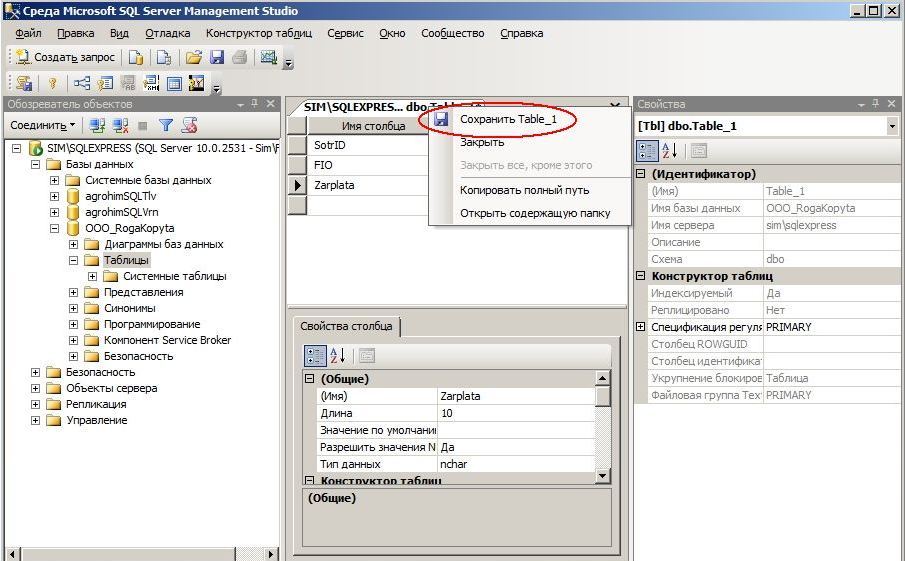Click the pin icon of Обозреватель объектов panel

(x=255, y=104)
